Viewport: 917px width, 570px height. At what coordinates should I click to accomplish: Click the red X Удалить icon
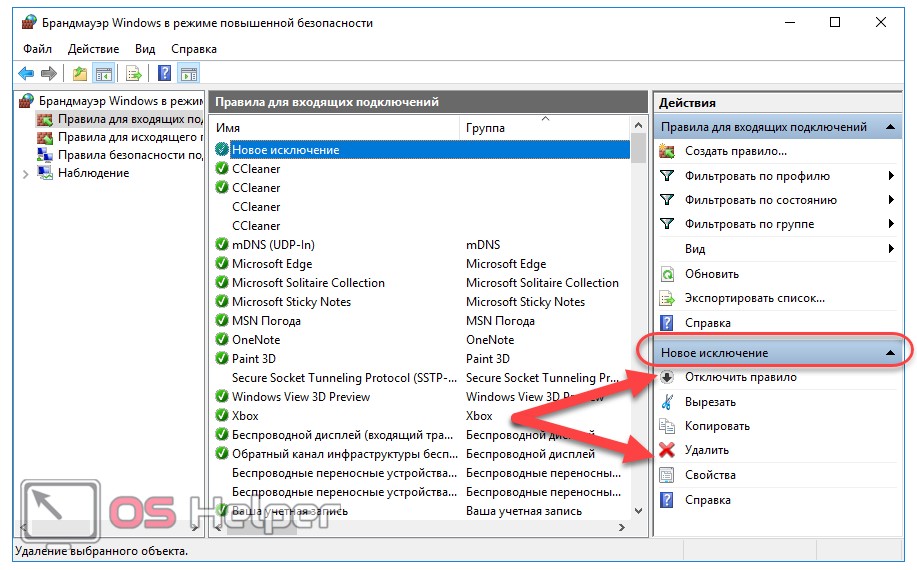coord(667,451)
